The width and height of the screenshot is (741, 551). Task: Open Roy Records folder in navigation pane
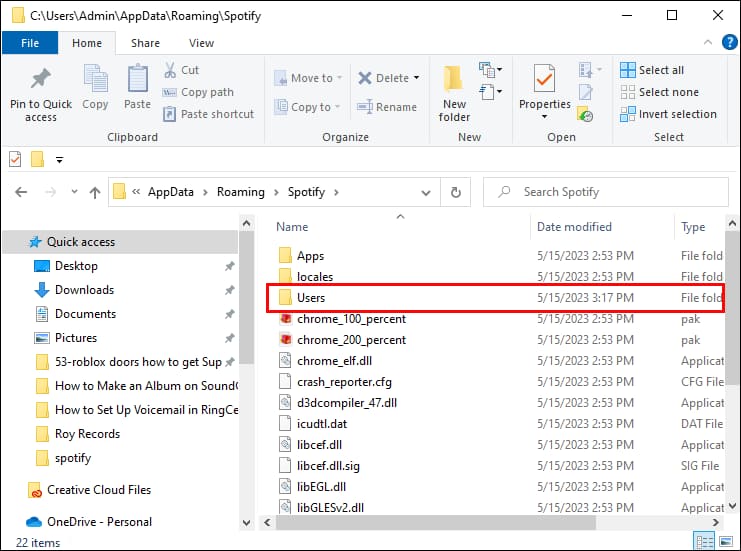87,434
